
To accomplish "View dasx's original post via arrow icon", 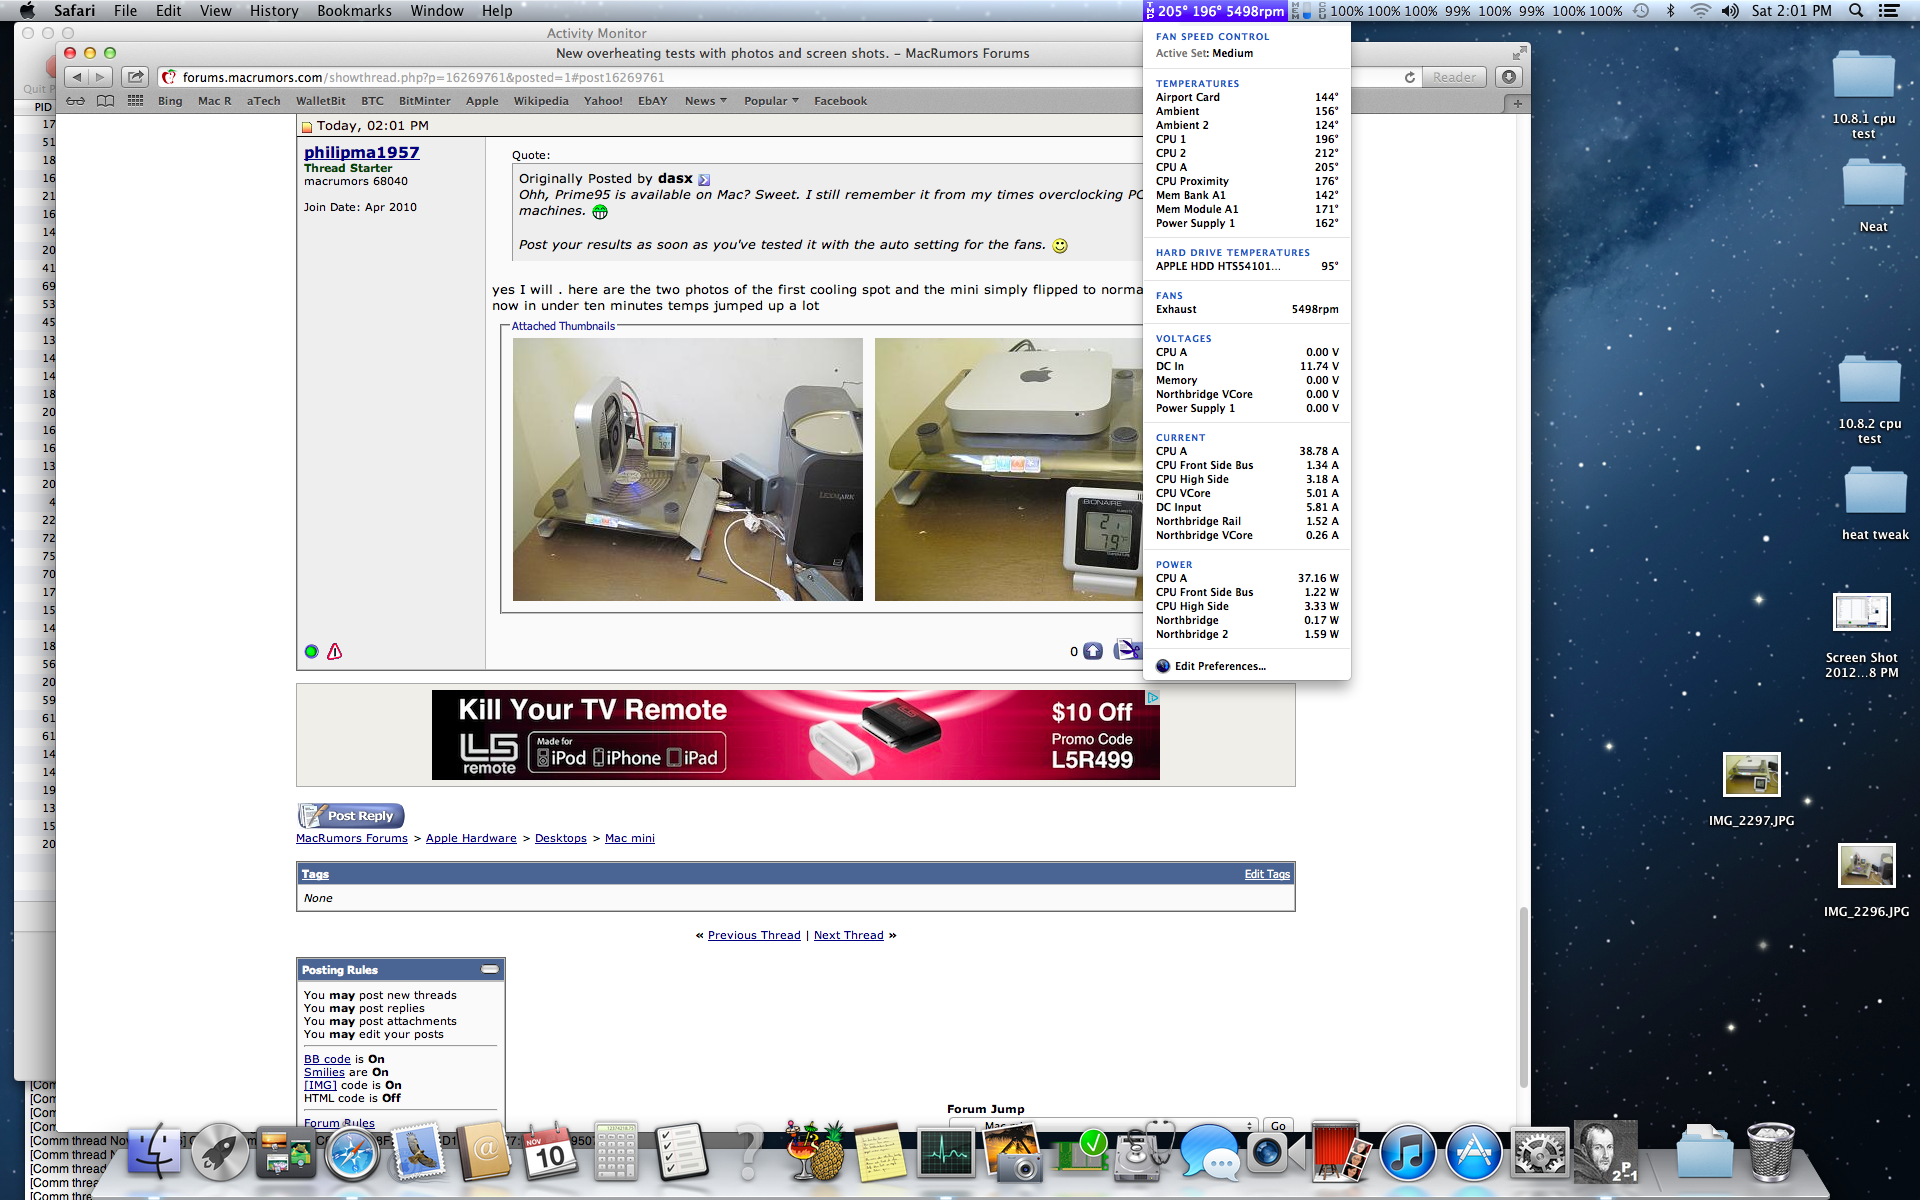I will tap(704, 180).
